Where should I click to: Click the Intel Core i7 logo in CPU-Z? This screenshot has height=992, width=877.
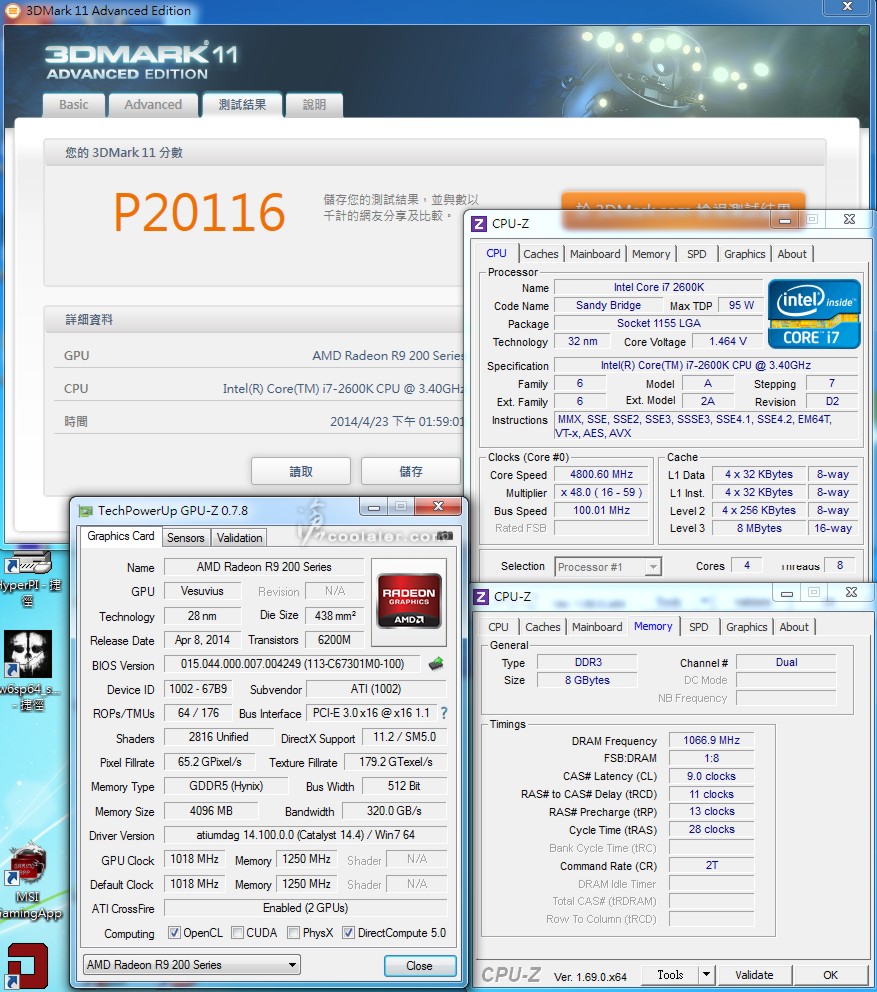coord(814,314)
